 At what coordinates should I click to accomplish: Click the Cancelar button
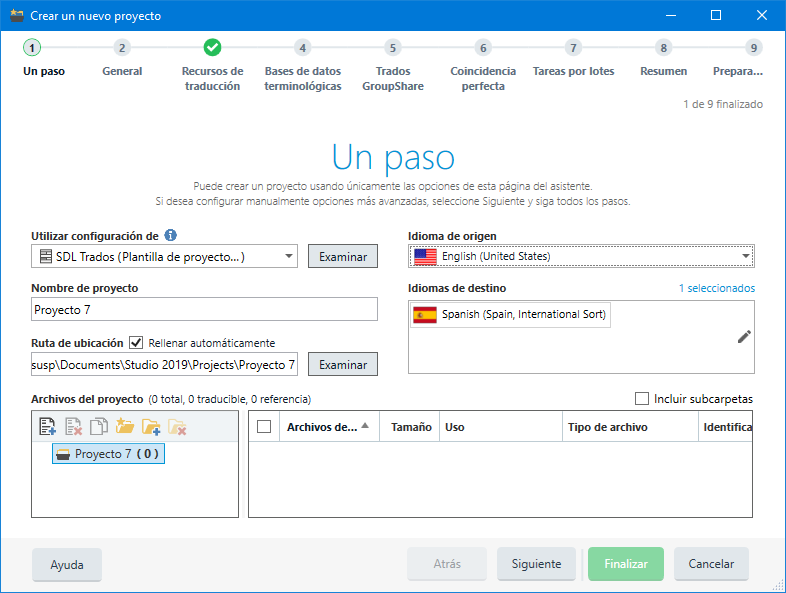click(711, 564)
